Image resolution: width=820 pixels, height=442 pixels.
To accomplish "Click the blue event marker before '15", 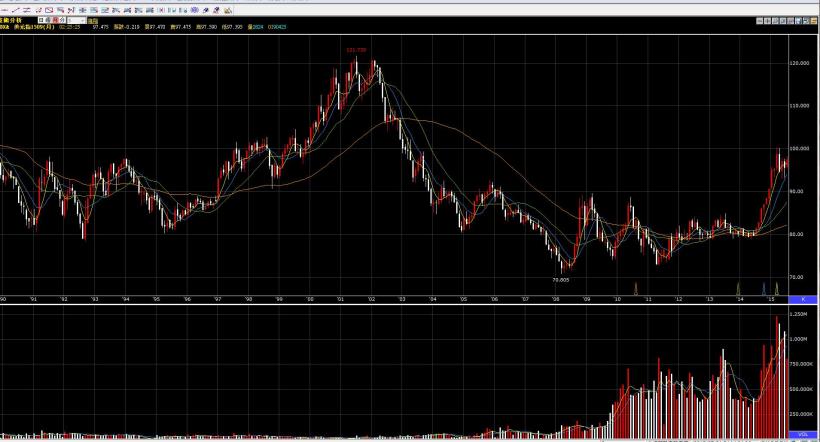I will (x=764, y=289).
